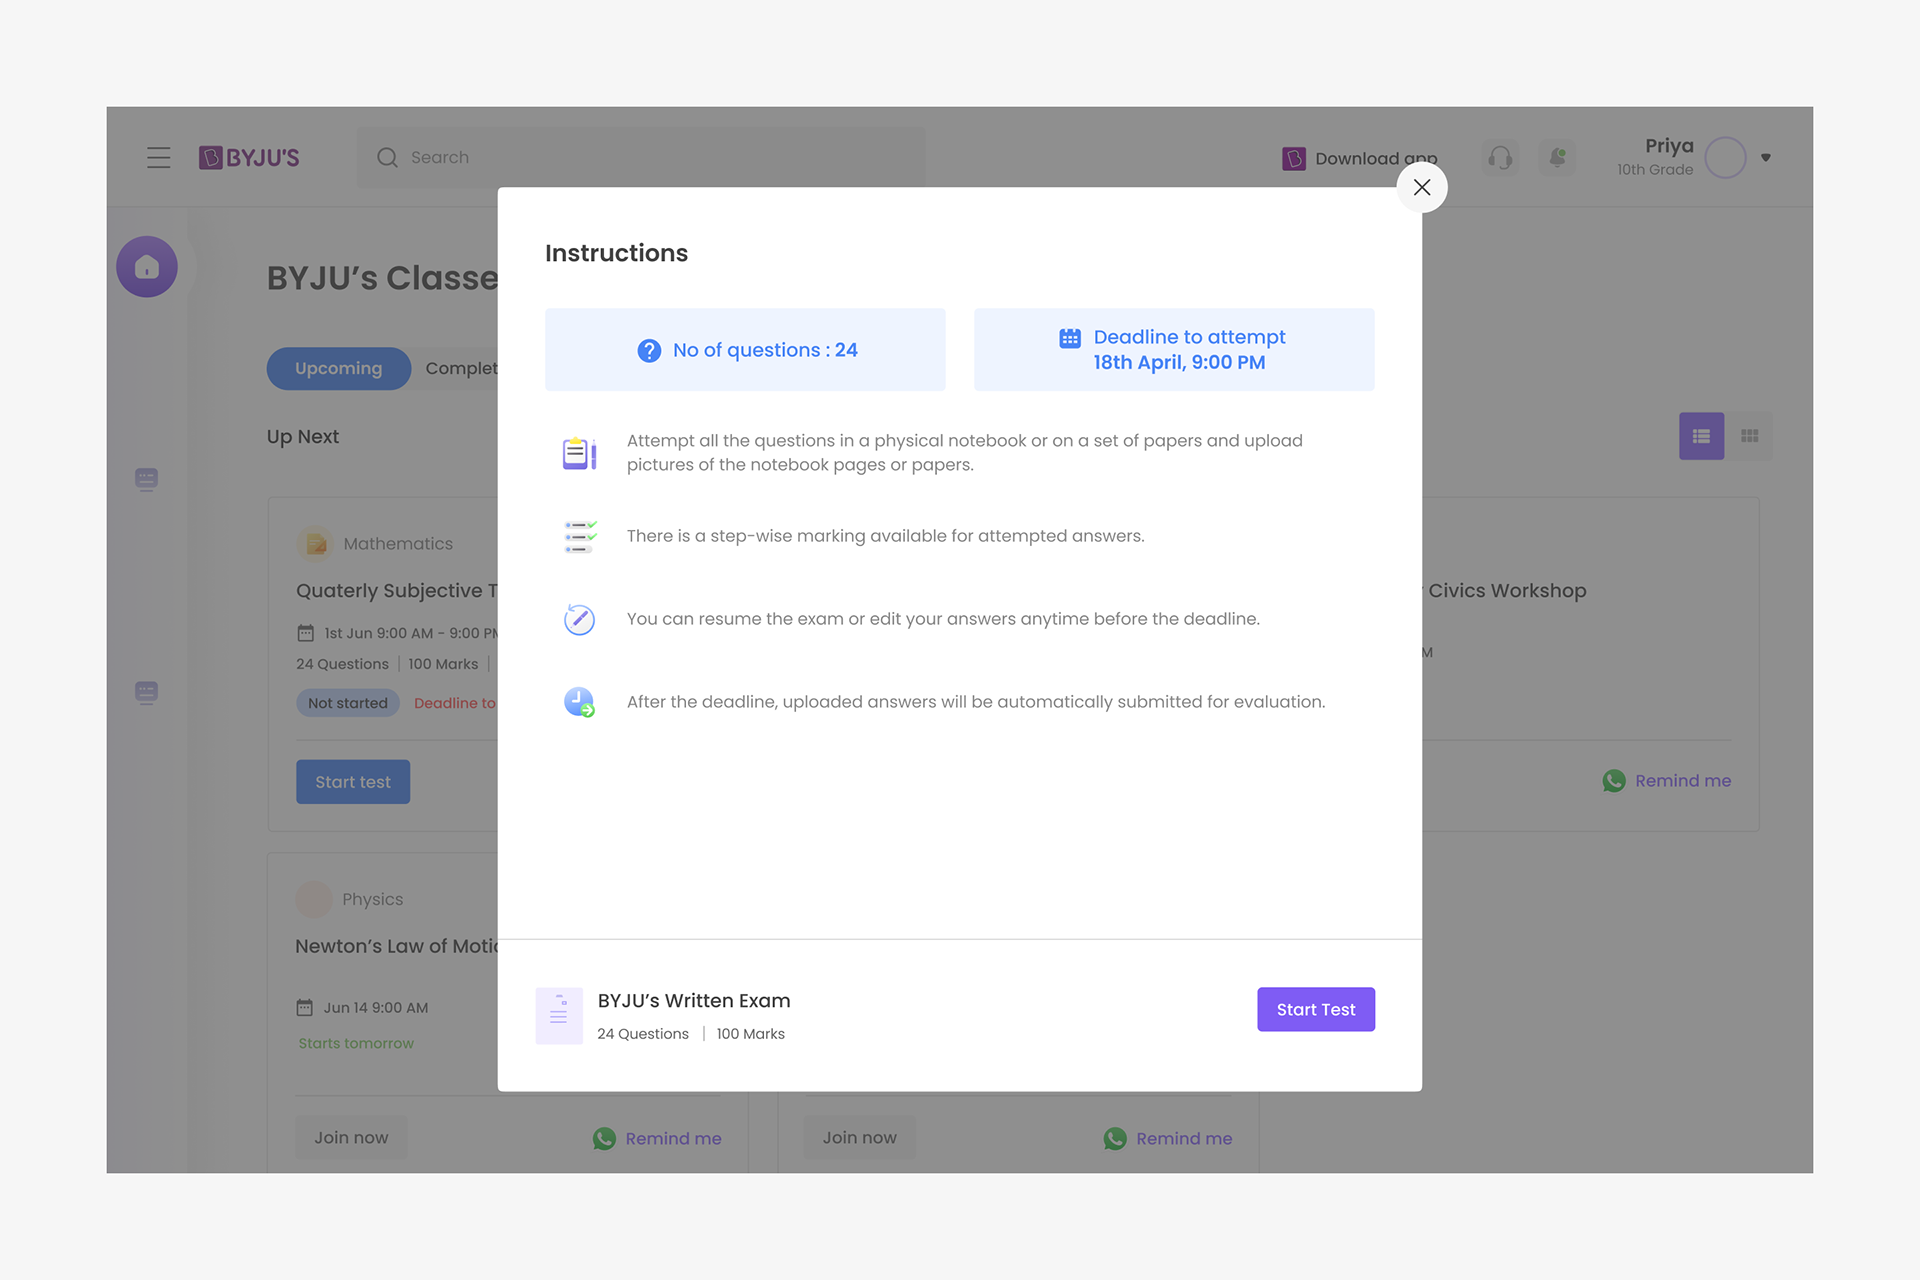1920x1280 pixels.
Task: Click the Up Next heading
Action: 303,437
